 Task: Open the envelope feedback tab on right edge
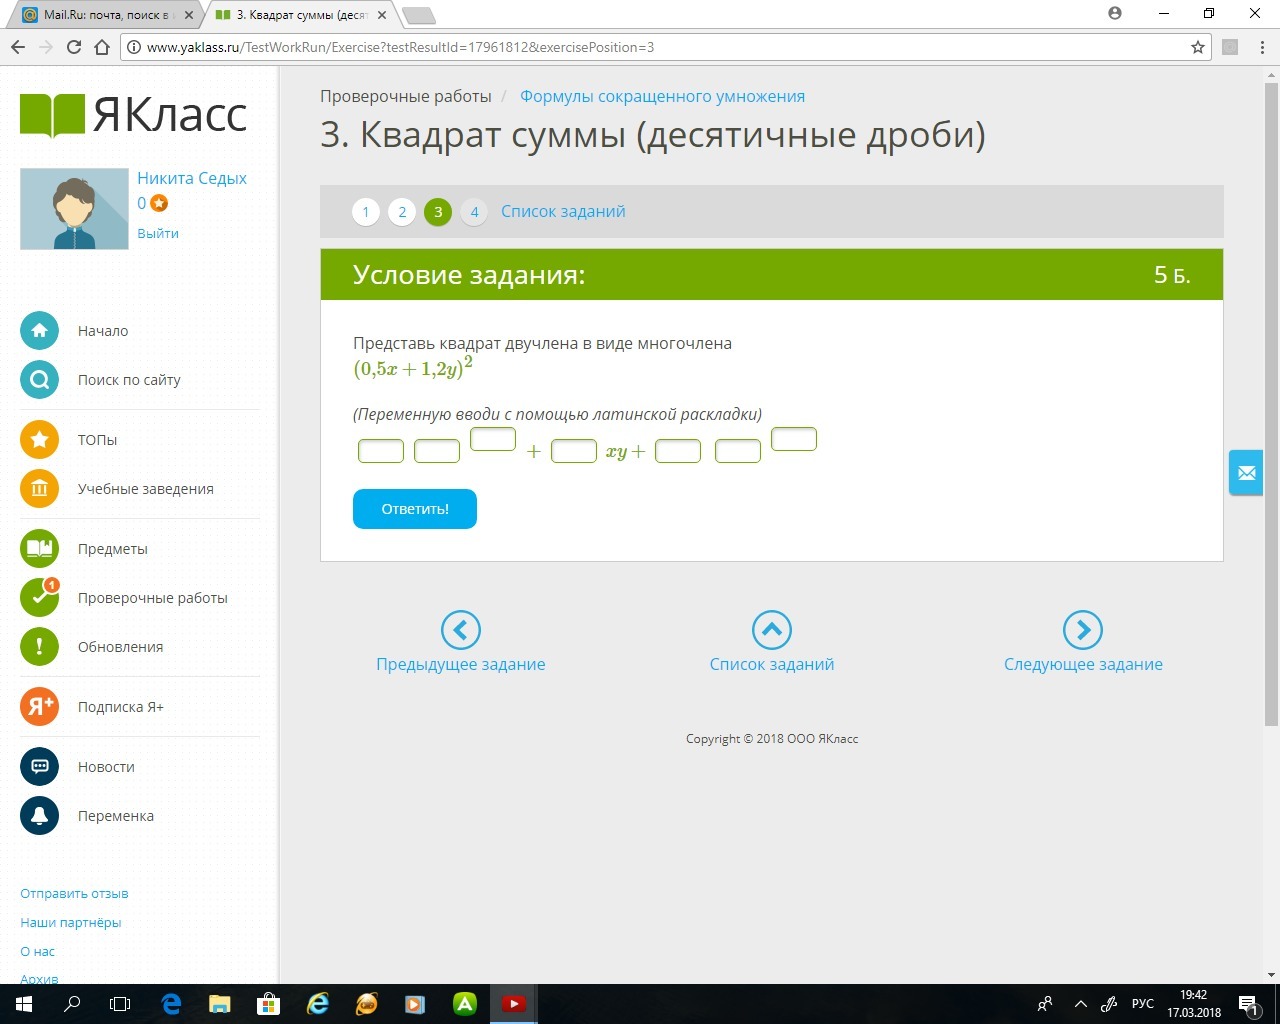click(x=1246, y=473)
